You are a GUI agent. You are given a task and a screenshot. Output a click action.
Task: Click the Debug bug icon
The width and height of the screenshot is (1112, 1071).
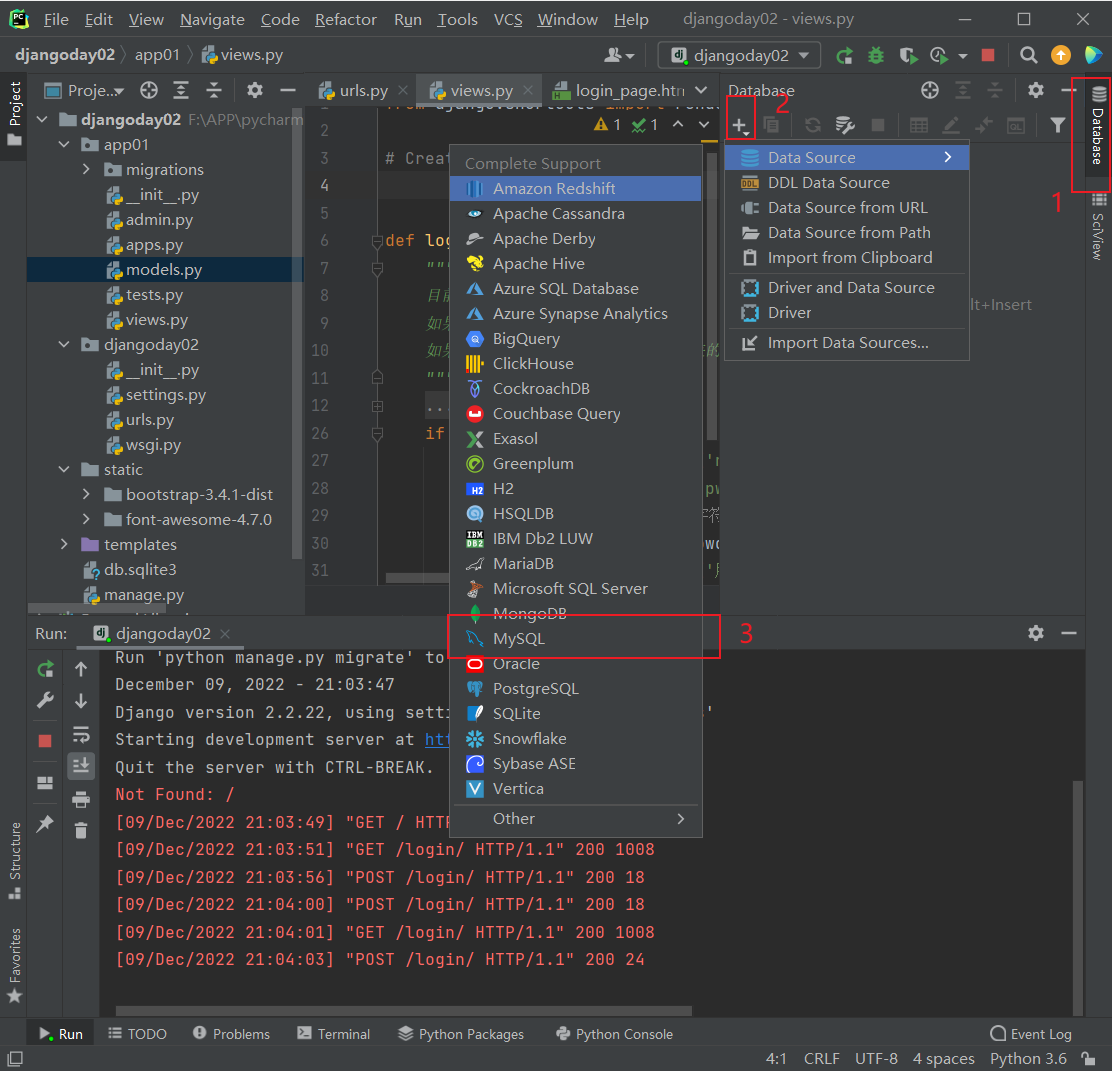pos(876,56)
